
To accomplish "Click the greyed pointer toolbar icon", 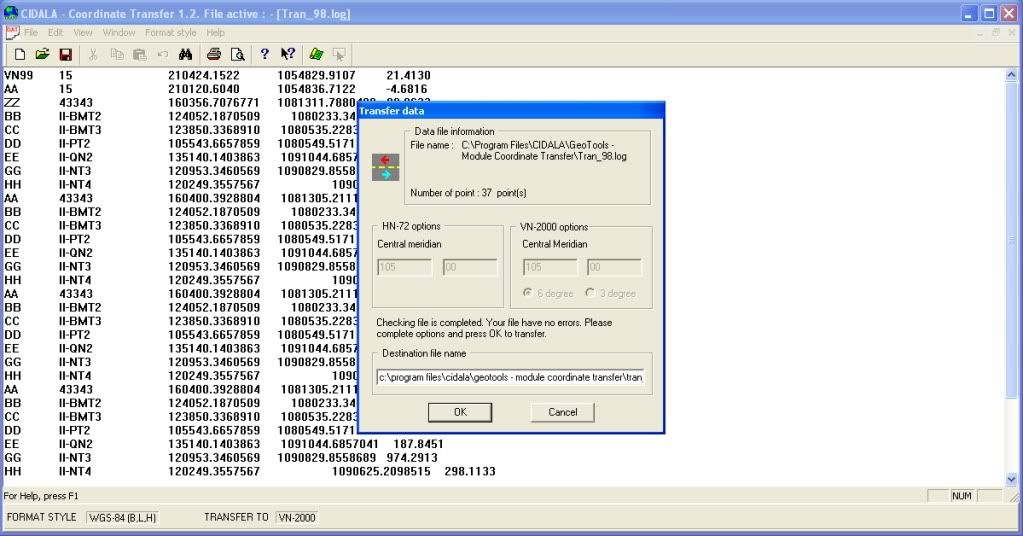I will click(x=339, y=55).
